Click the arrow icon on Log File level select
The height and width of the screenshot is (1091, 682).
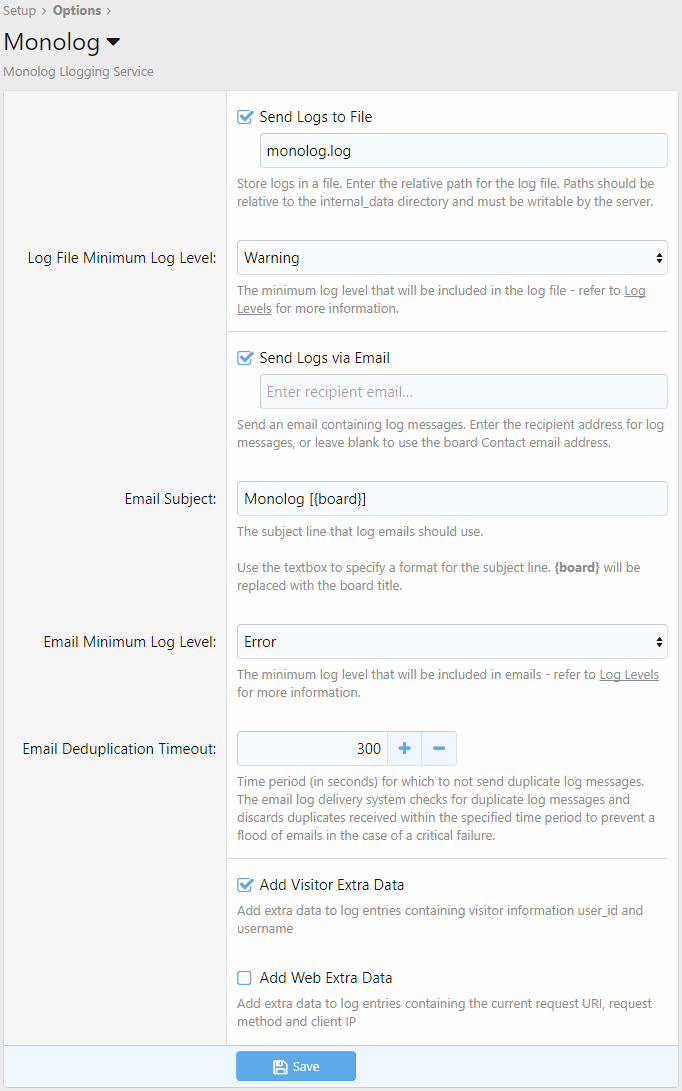tap(658, 258)
